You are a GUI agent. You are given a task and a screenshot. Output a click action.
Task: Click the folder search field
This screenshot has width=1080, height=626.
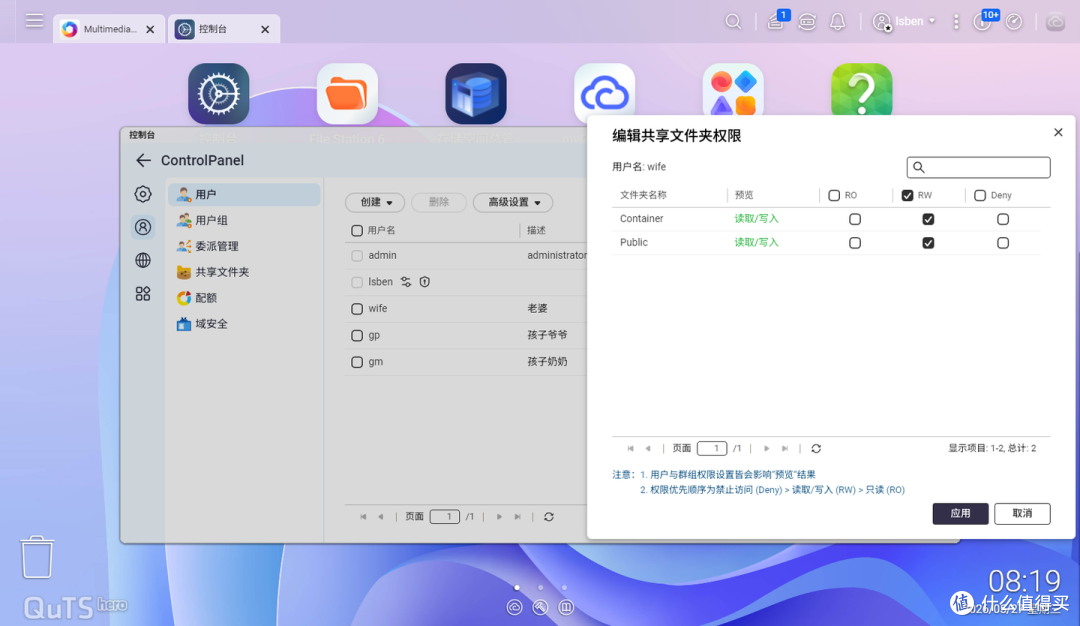pyautogui.click(x=978, y=167)
